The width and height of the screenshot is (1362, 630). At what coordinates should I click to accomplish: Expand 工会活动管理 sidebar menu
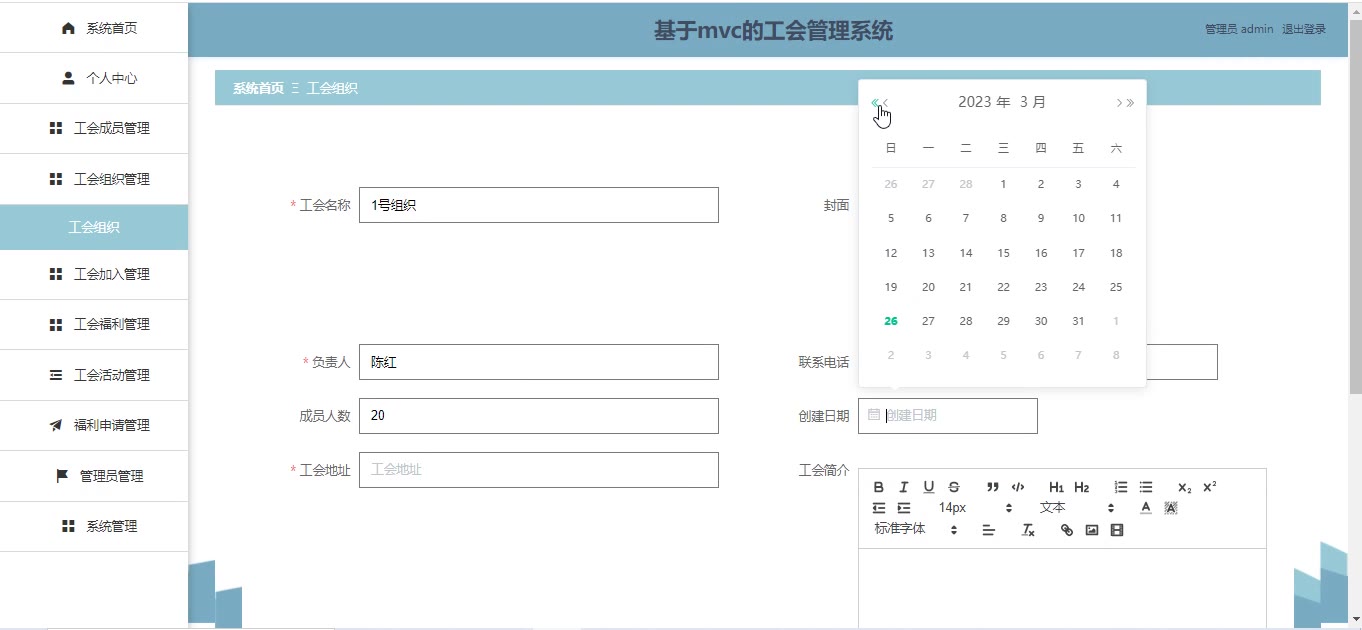pos(94,375)
